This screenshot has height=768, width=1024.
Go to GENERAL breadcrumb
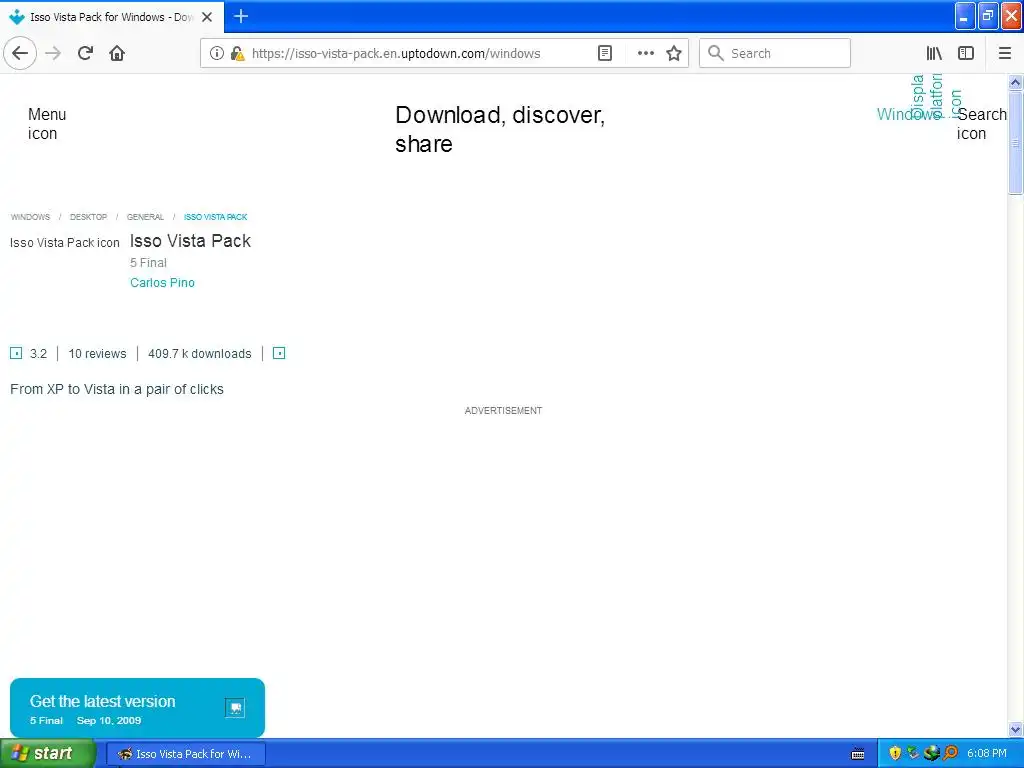(145, 217)
